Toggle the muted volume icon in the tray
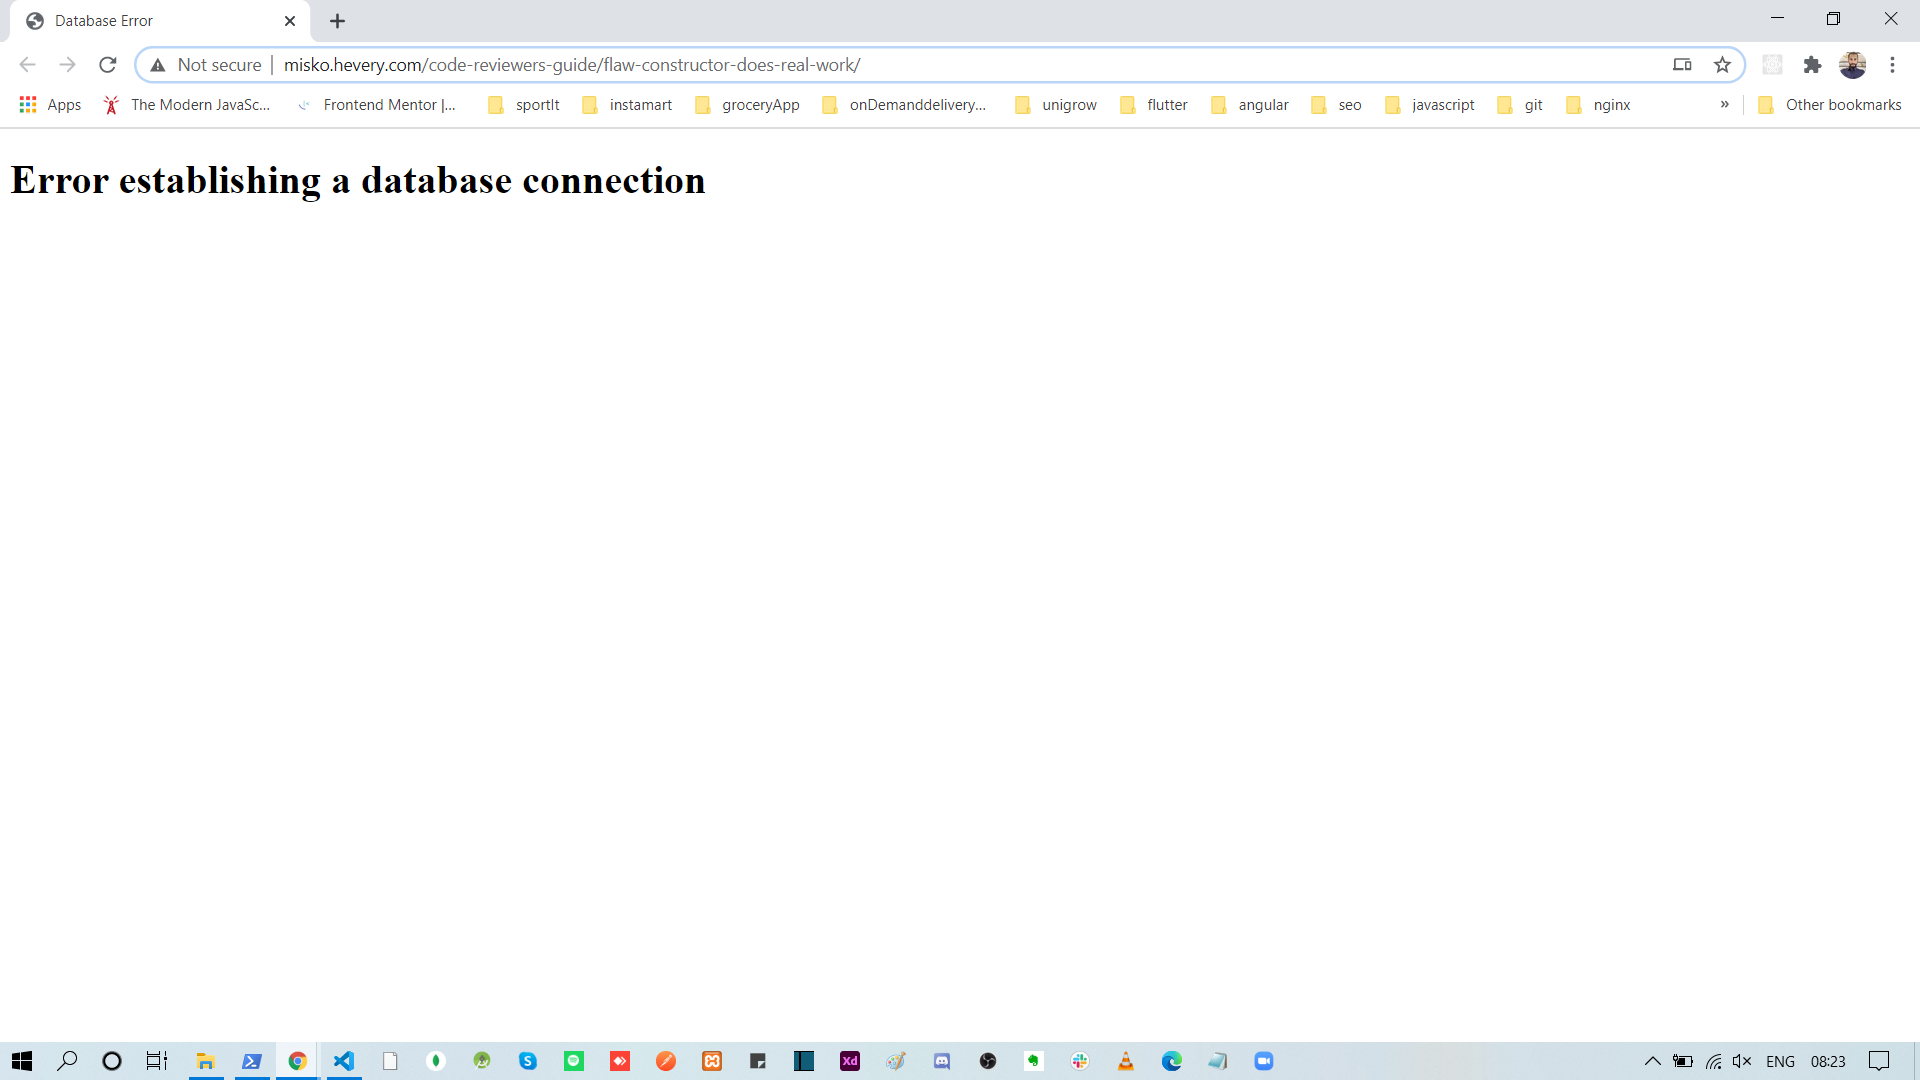This screenshot has width=1920, height=1080. tap(1742, 1061)
